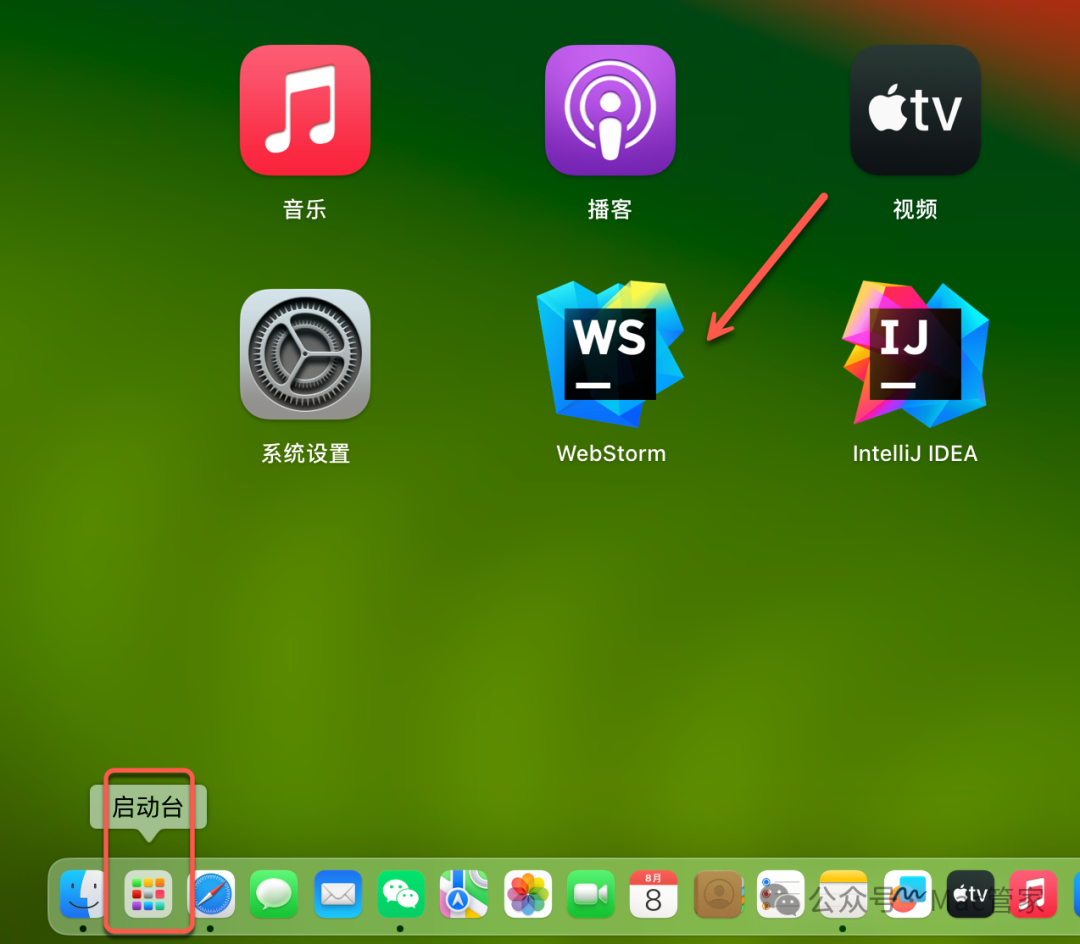Open Maps from the Dock
The width and height of the screenshot is (1080, 944).
[x=464, y=894]
